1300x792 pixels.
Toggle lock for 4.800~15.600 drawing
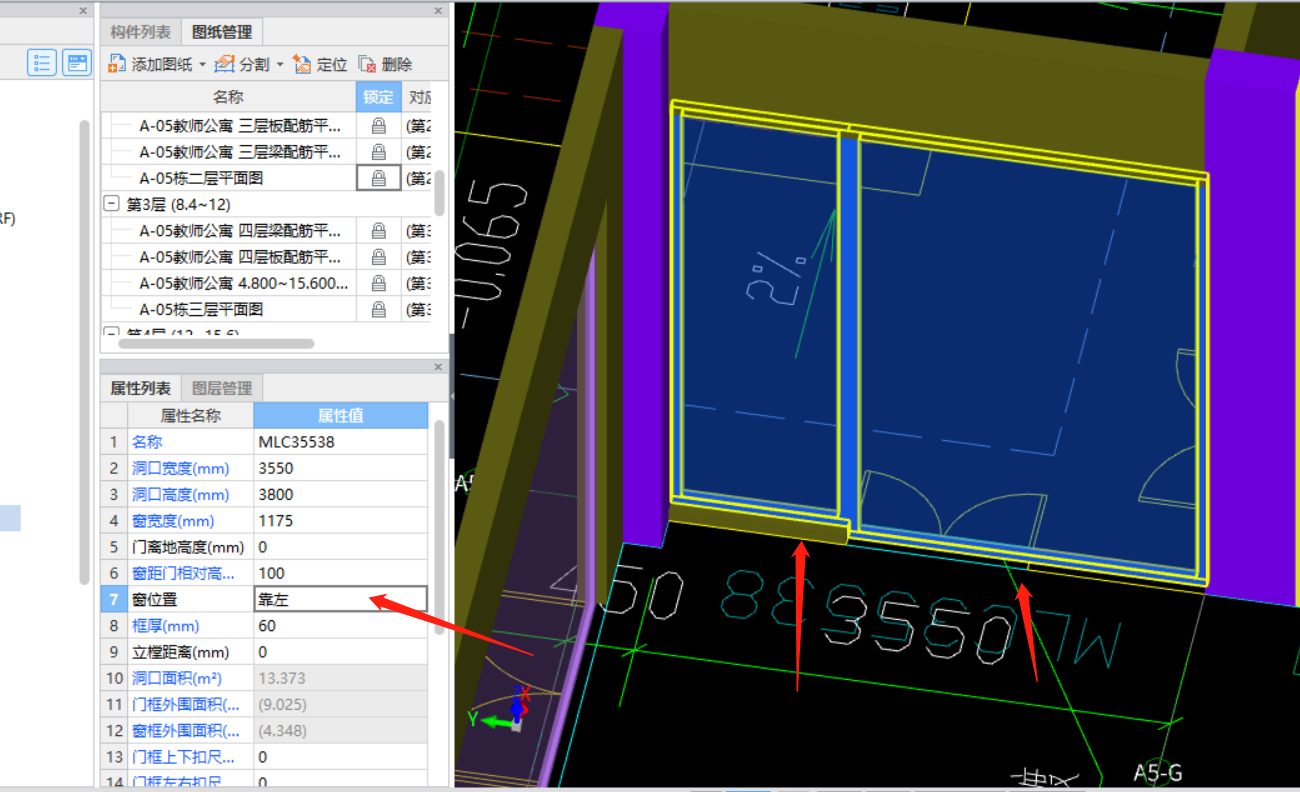pos(379,283)
